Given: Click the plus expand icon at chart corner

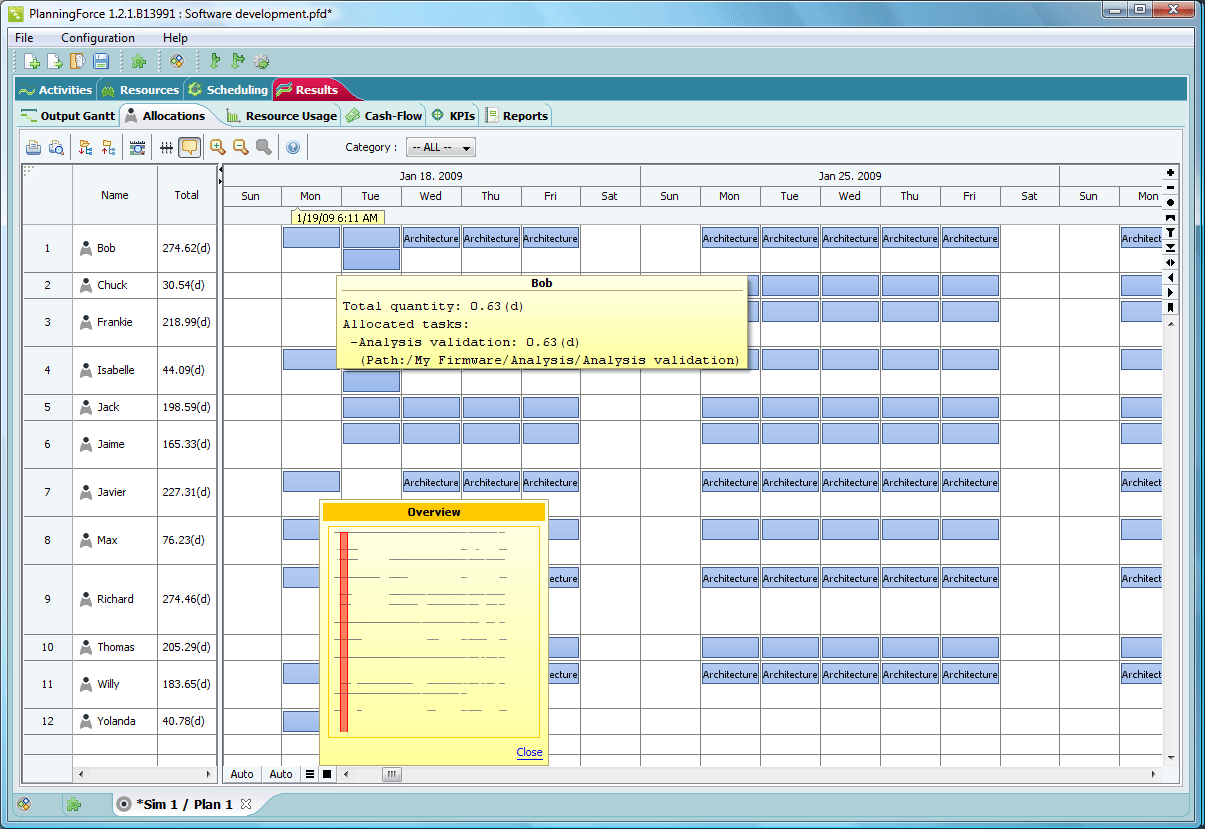Looking at the screenshot, I should click(x=1171, y=172).
